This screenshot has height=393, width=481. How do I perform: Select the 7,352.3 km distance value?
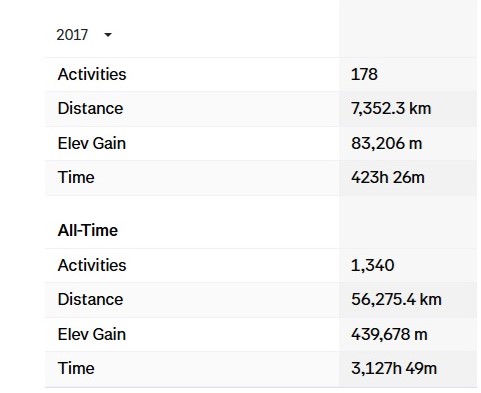click(x=391, y=108)
